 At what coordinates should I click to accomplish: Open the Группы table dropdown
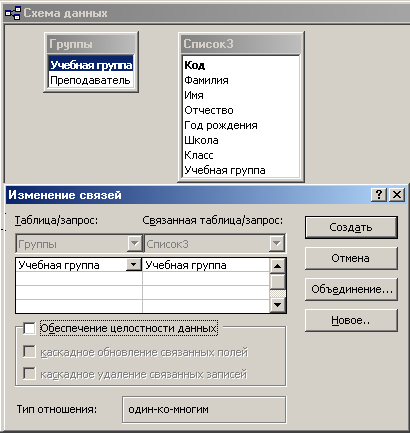(135, 244)
